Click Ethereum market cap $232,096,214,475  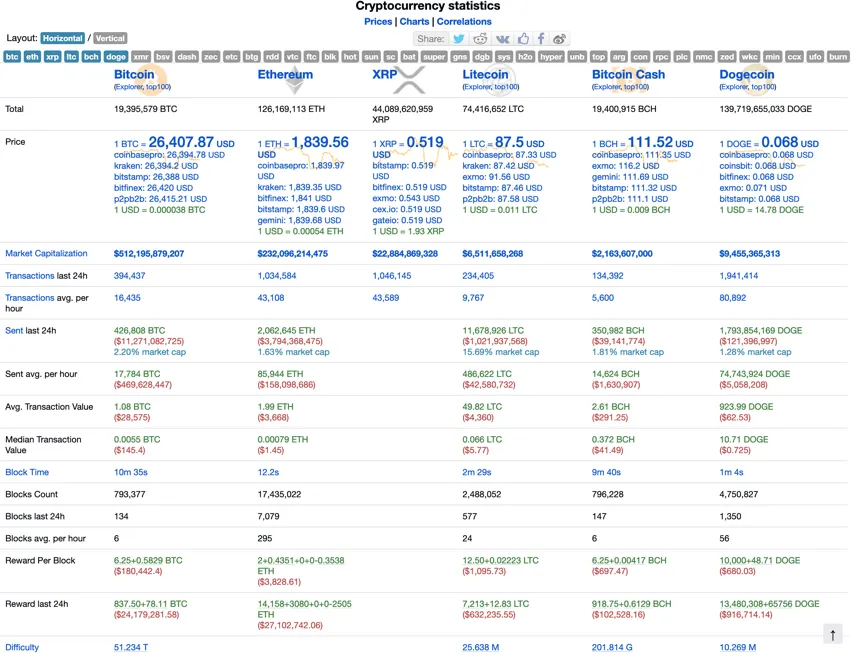[x=293, y=253]
